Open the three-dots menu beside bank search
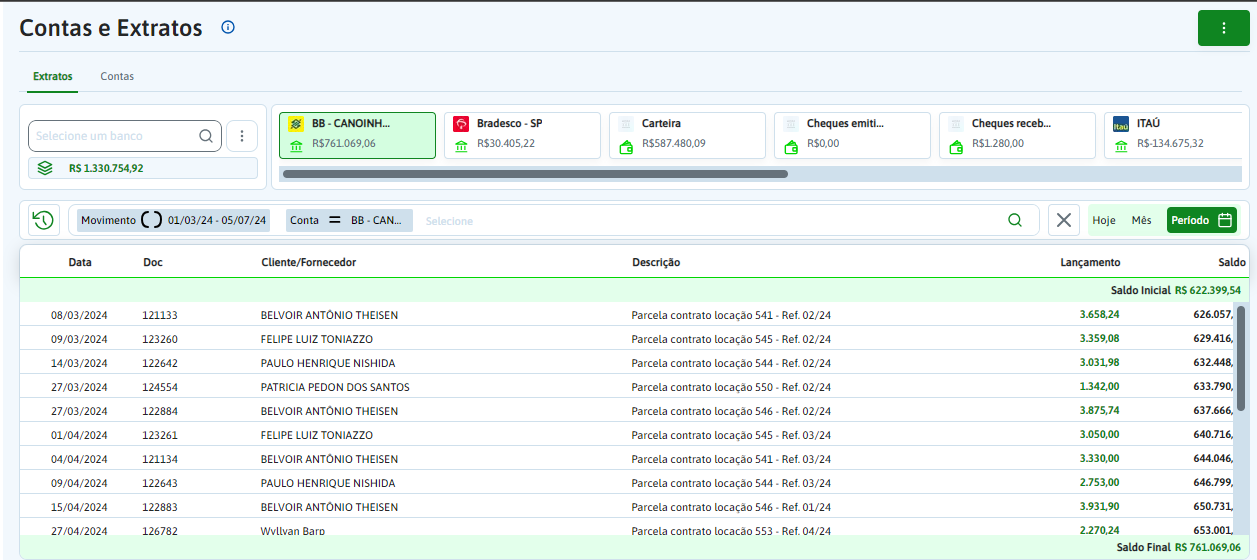This screenshot has height=560, width=1257. pos(242,136)
